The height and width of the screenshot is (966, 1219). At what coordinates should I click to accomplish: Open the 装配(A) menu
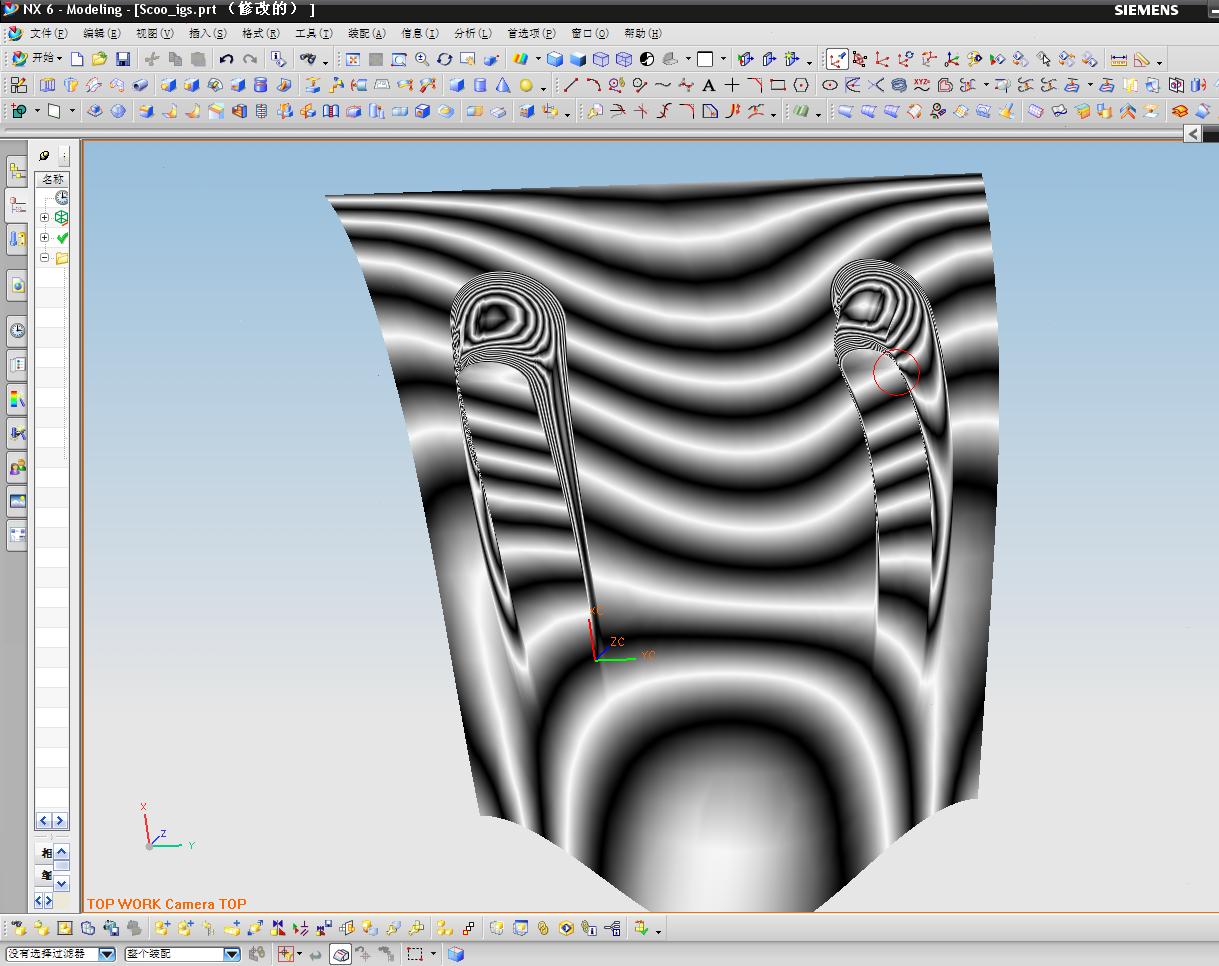pos(366,34)
